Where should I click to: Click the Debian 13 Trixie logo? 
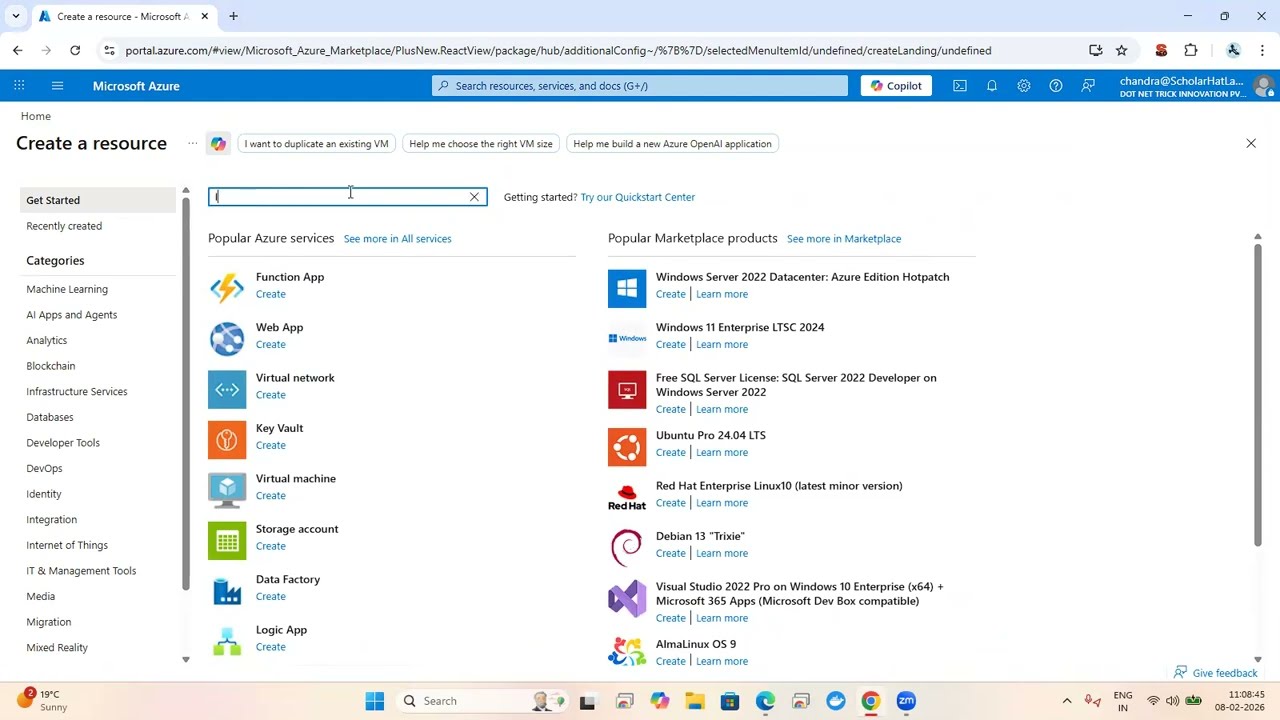(x=627, y=548)
